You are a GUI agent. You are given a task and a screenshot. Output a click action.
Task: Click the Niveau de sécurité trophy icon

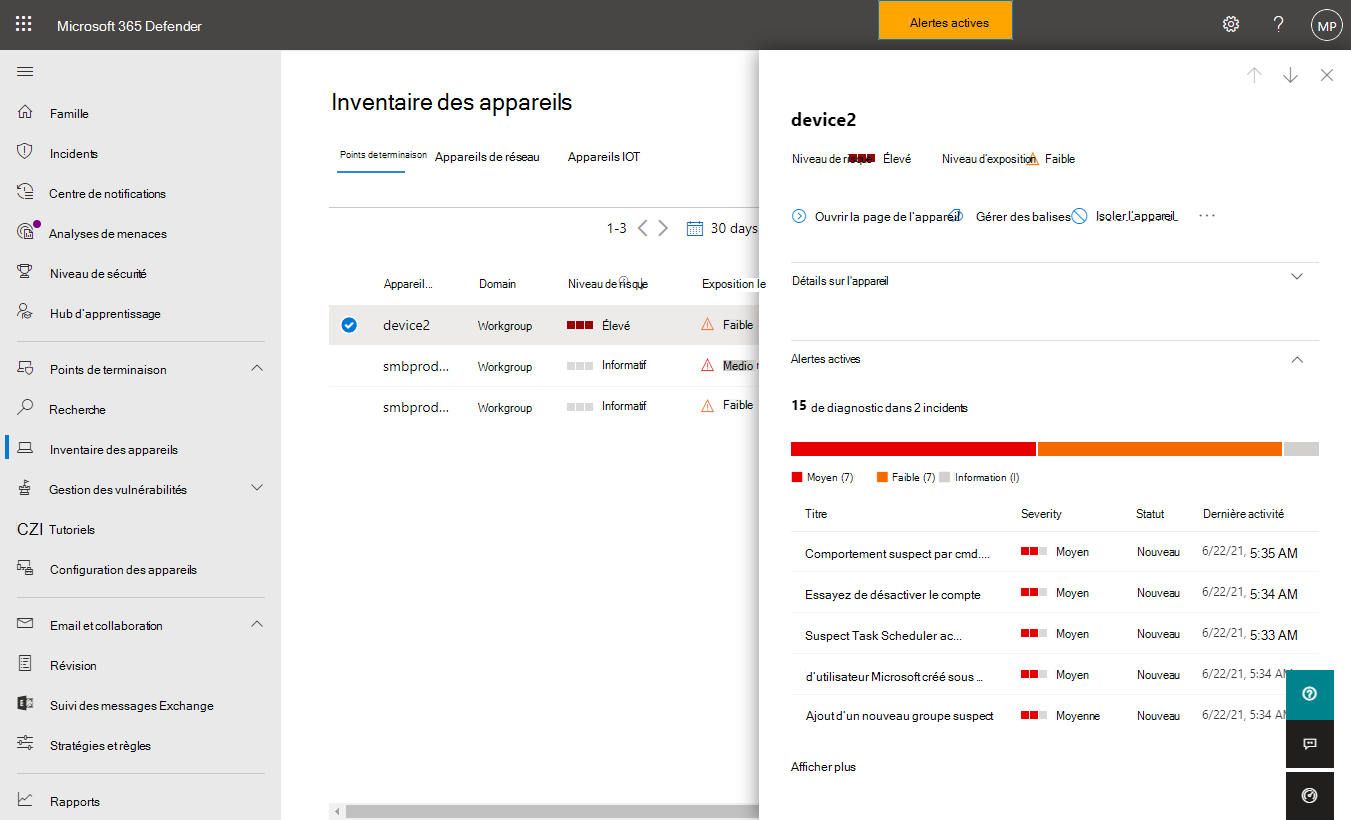(26, 273)
